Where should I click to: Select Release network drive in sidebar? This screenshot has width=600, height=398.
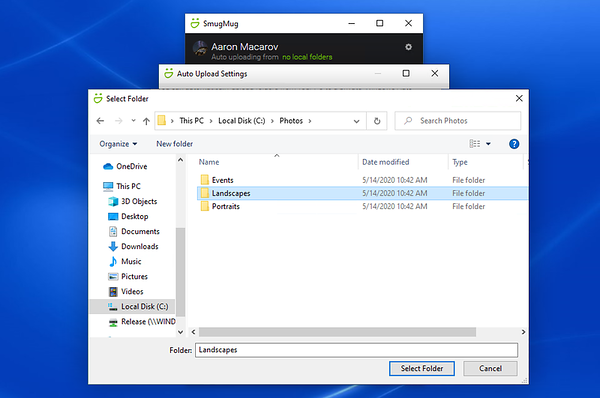[142, 322]
